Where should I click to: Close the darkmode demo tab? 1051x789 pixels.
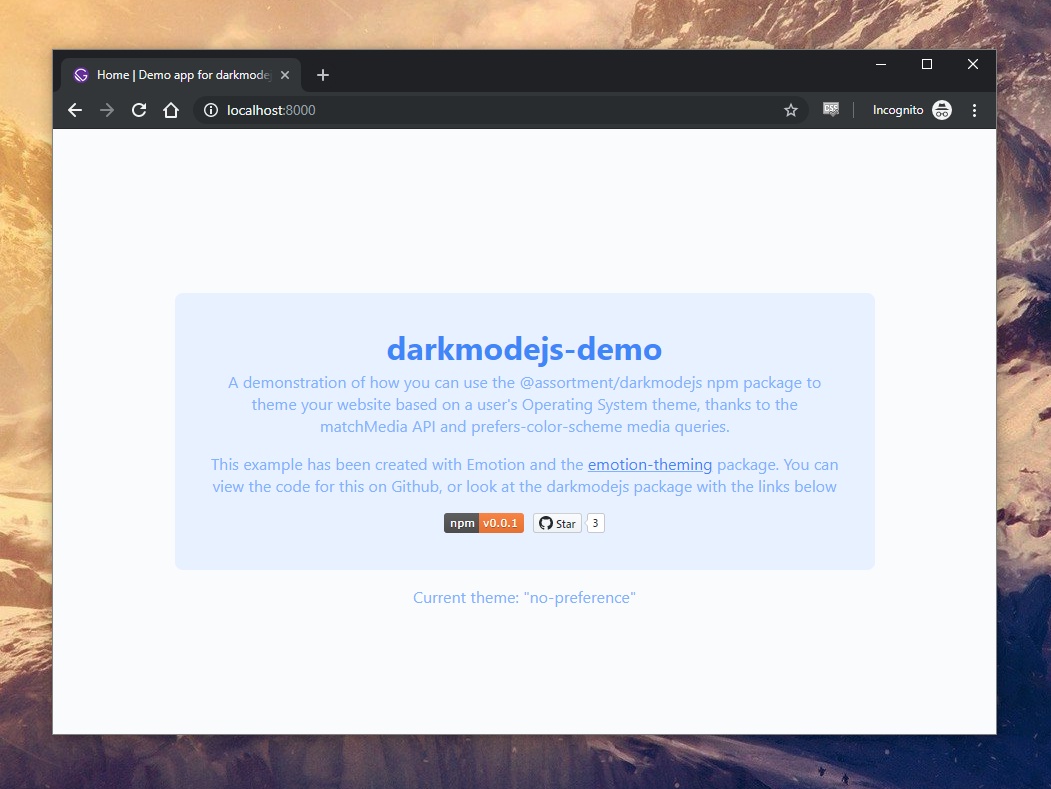pyautogui.click(x=285, y=75)
